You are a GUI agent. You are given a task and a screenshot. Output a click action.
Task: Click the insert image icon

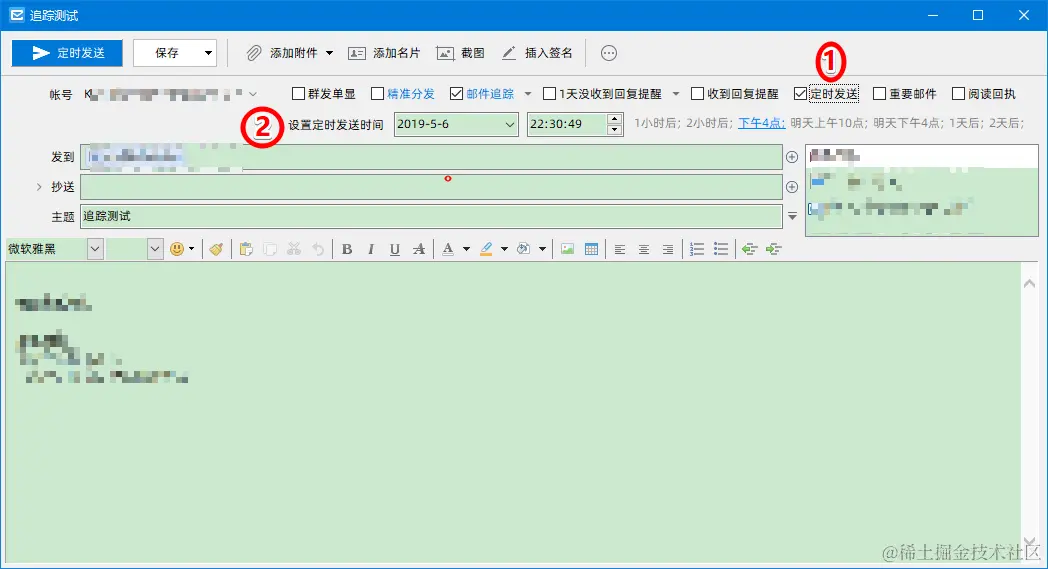(567, 249)
